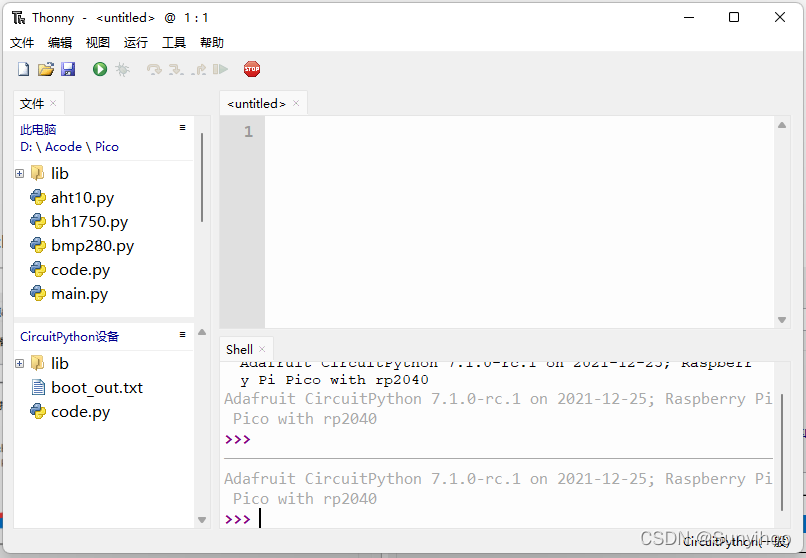Screen dimensions: 806x558
Task: Click the Thonny app icon in the title bar
Action: coord(19,18)
